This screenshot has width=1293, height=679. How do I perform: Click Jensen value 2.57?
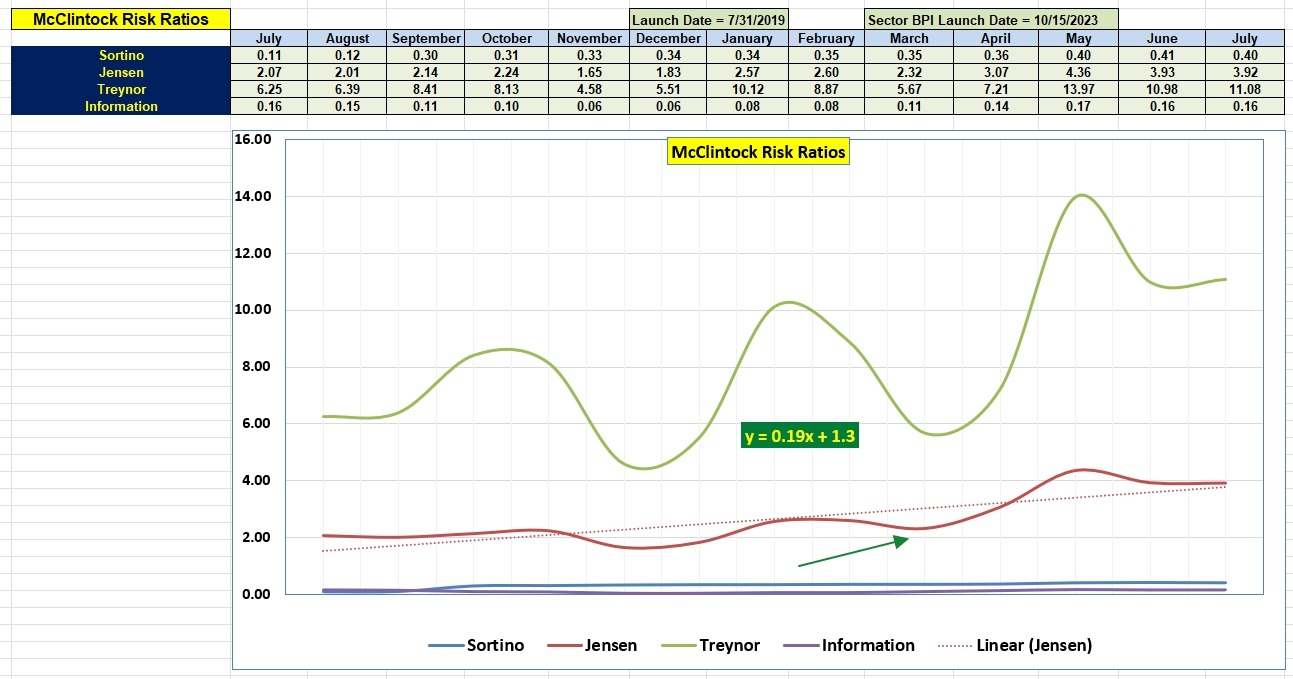tap(748, 72)
